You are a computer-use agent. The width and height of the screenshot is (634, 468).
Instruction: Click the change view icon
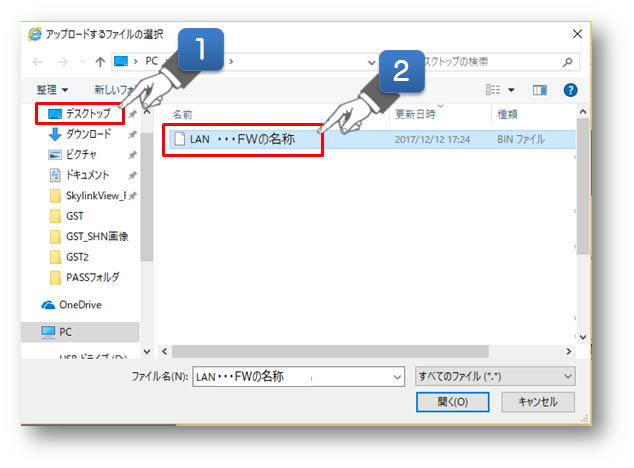click(493, 90)
